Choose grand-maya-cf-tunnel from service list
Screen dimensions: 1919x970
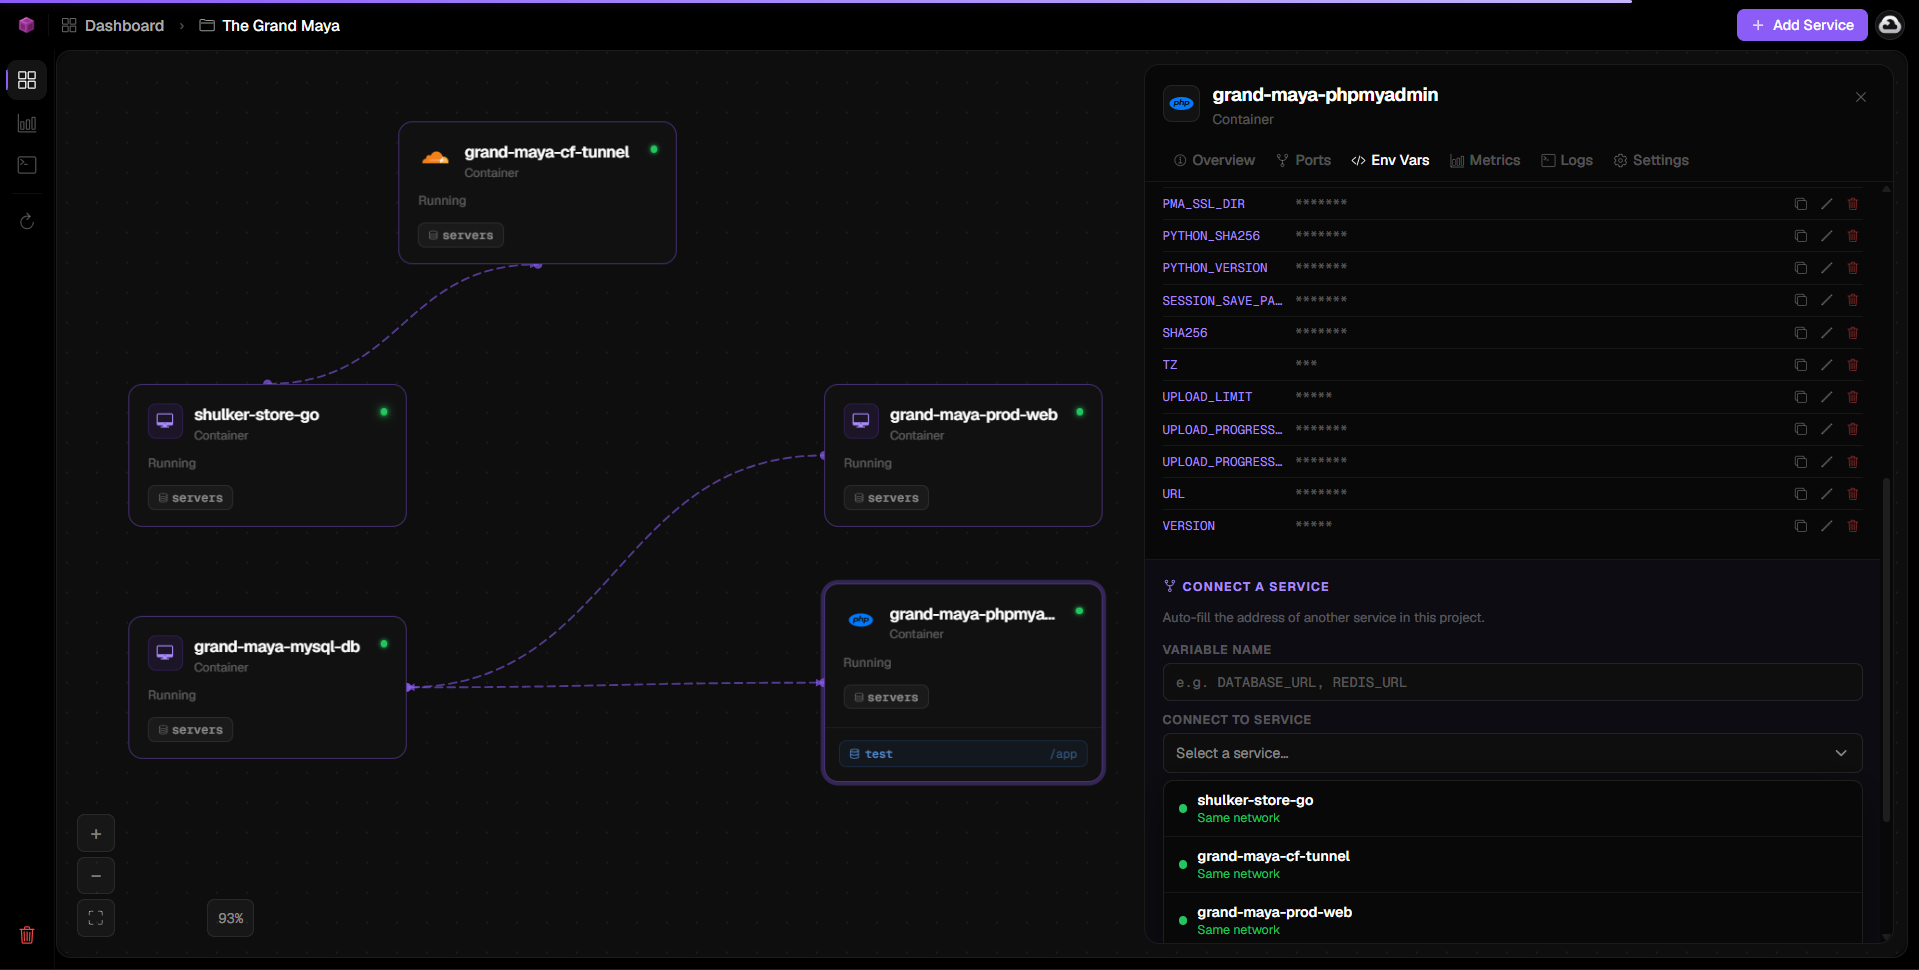click(x=1512, y=864)
